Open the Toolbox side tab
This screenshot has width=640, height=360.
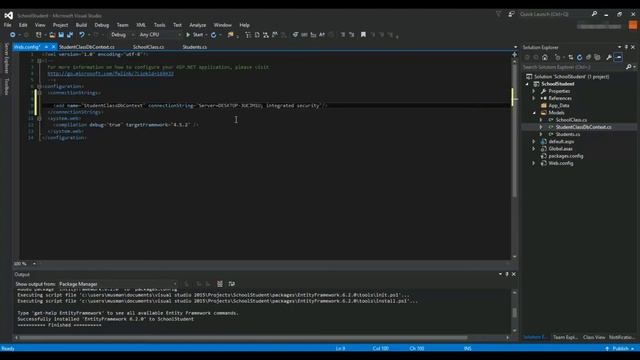tap(6, 87)
